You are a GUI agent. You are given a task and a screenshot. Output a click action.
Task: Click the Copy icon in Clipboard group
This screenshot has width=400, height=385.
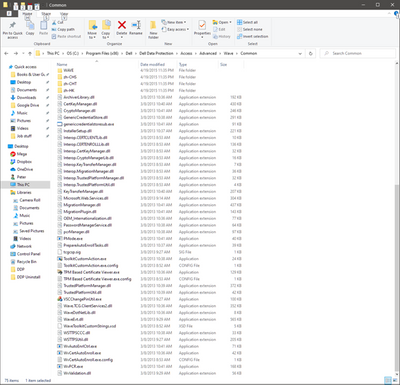coord(30,26)
